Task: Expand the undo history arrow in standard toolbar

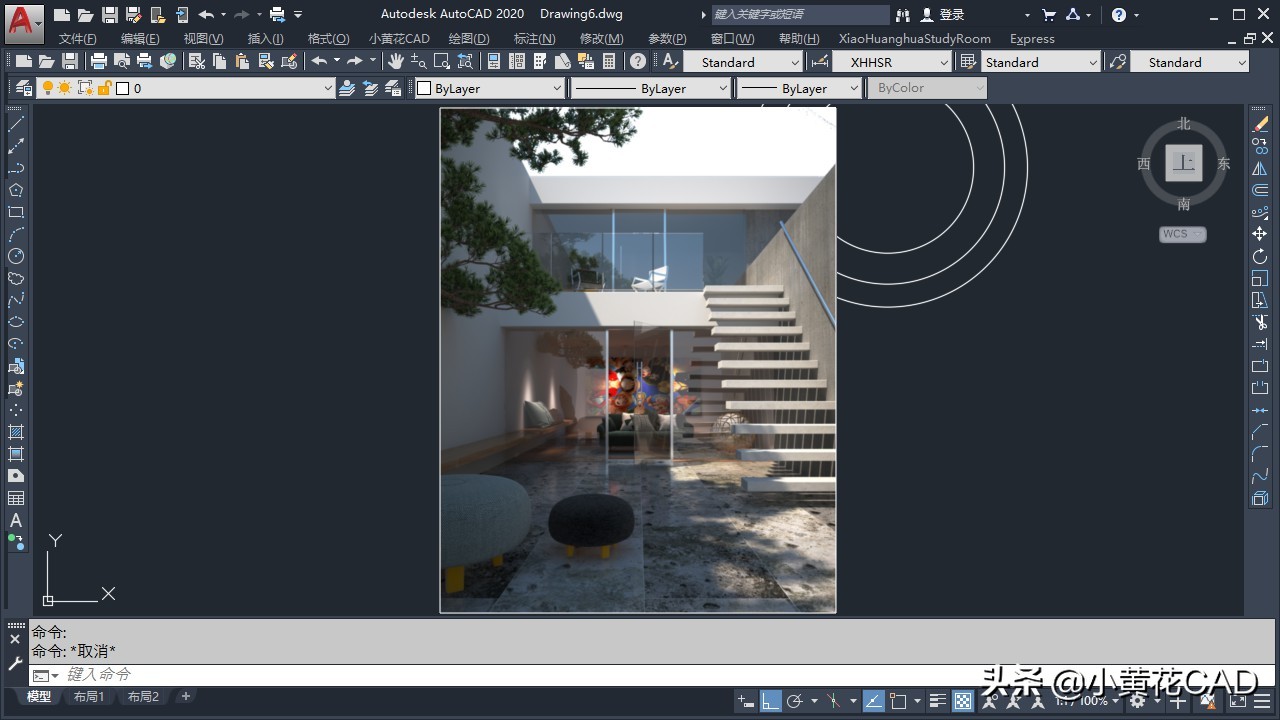Action: tap(337, 61)
